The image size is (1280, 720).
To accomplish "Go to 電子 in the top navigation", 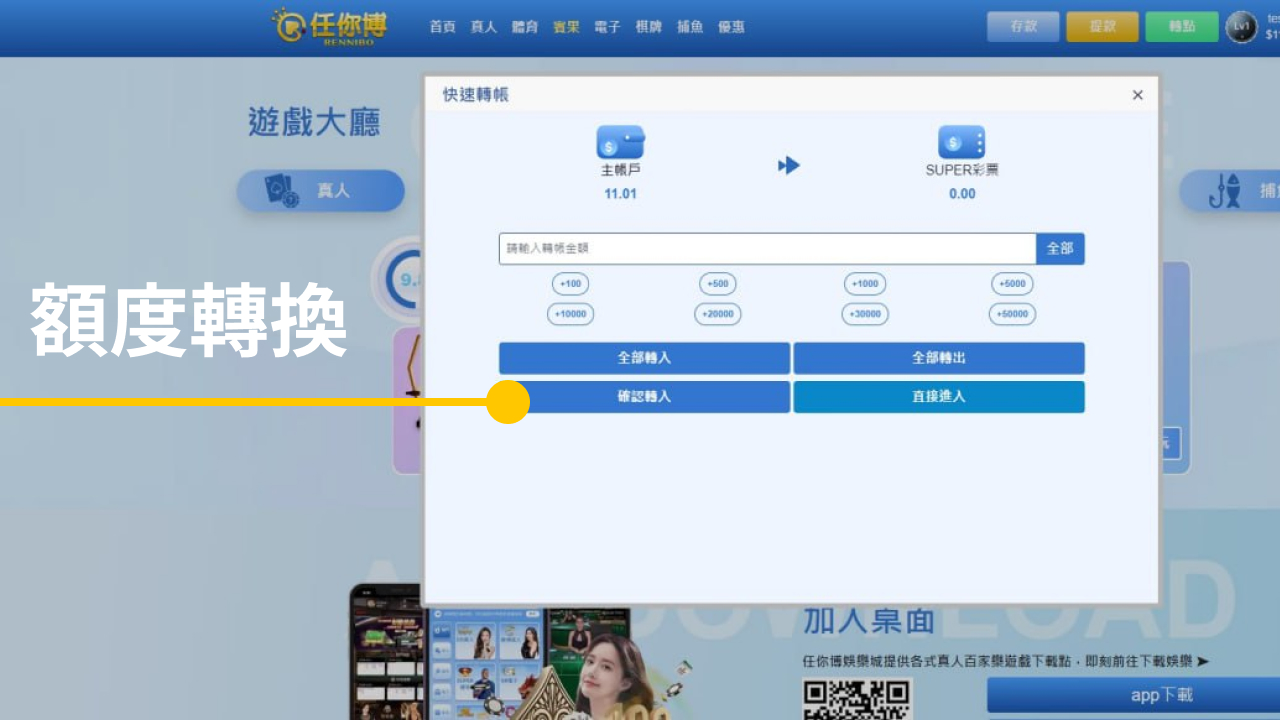I will (607, 27).
